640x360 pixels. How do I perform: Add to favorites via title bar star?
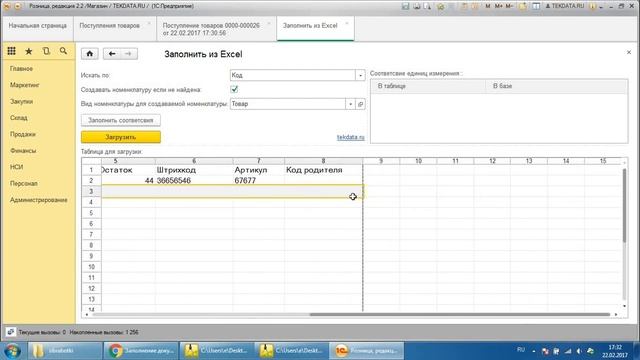click(440, 6)
